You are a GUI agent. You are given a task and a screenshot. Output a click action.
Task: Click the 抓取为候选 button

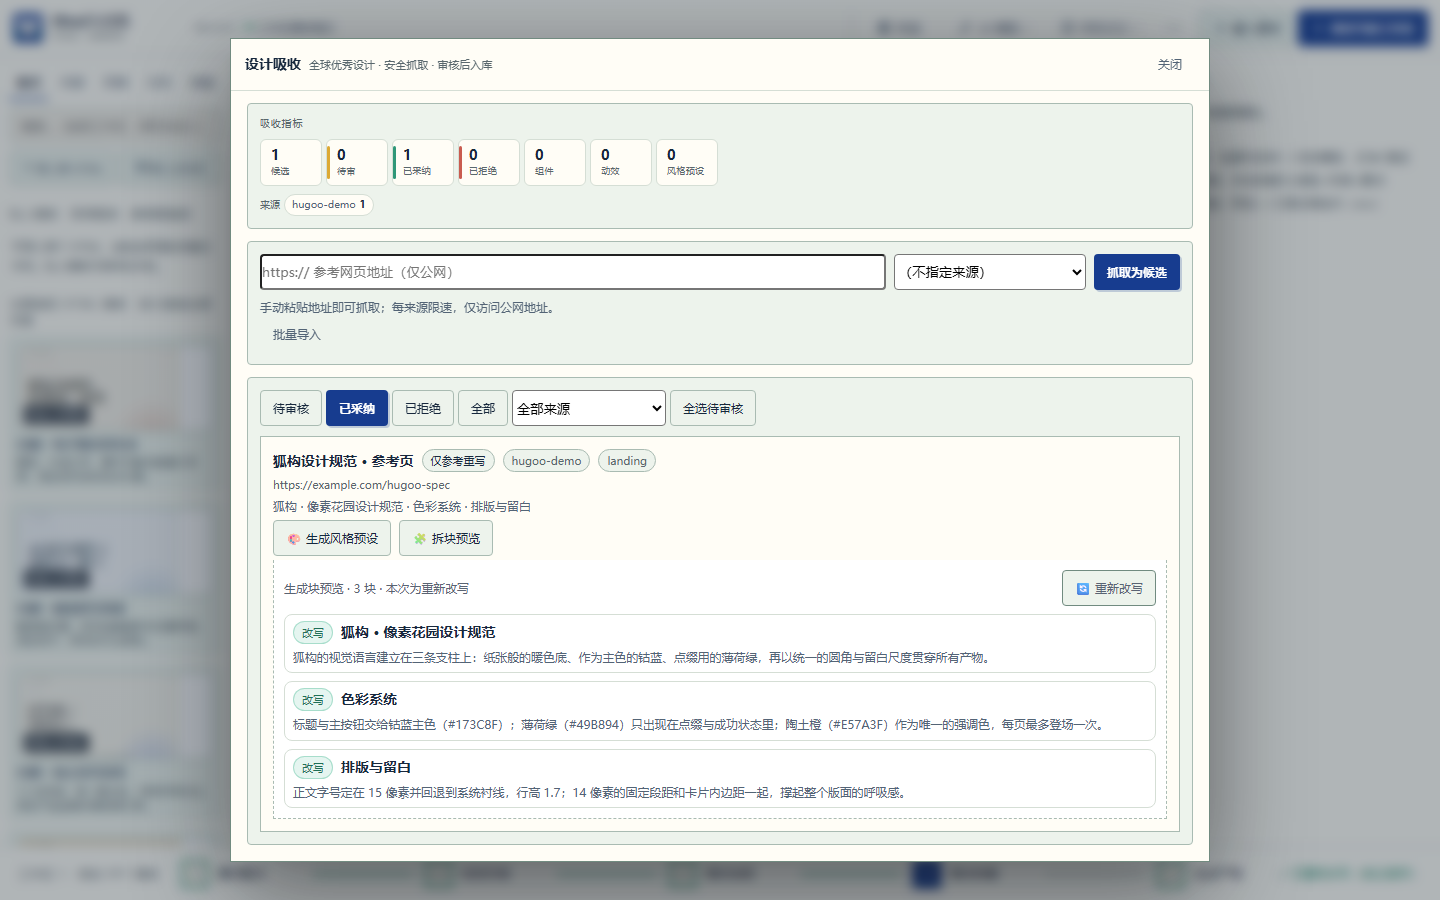[1137, 272]
